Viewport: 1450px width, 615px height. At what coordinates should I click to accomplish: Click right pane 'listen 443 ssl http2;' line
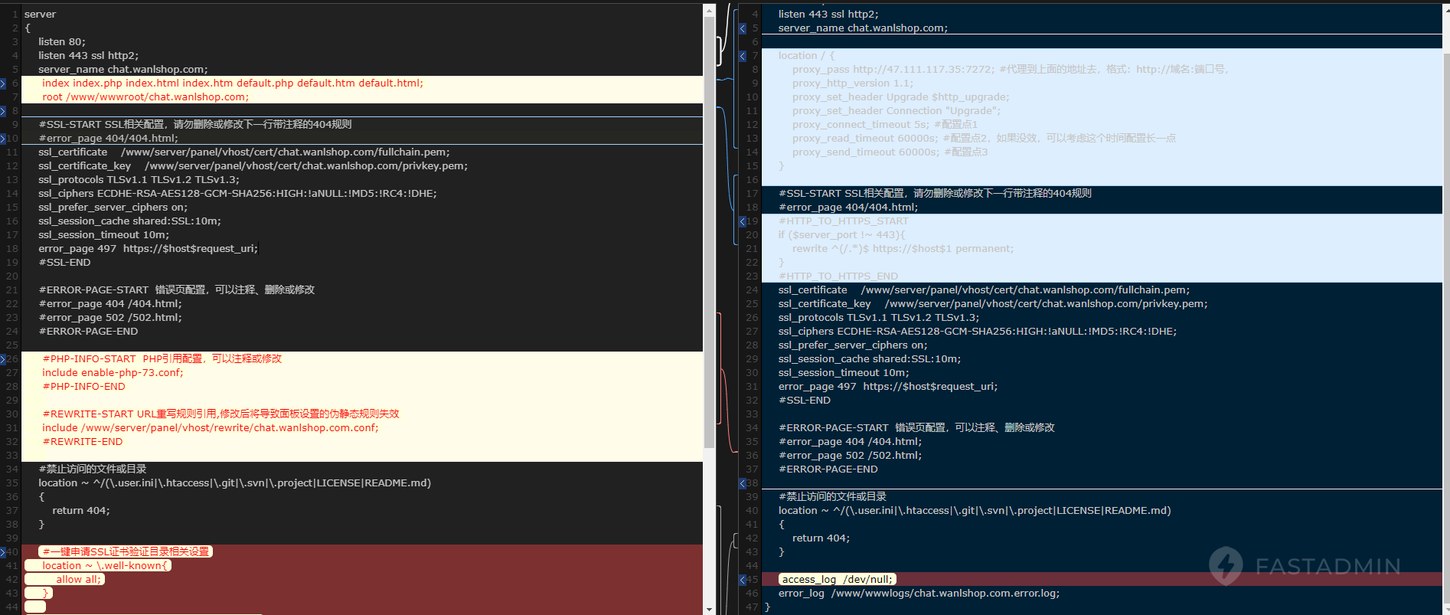click(828, 14)
